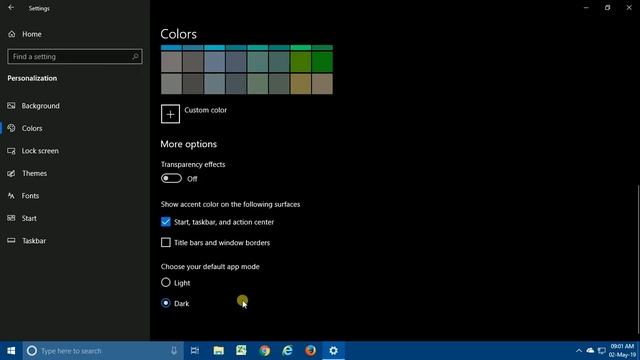Screen dimensions: 640x360
Task: Toggle Transparency effects switch
Action: pyautogui.click(x=171, y=178)
